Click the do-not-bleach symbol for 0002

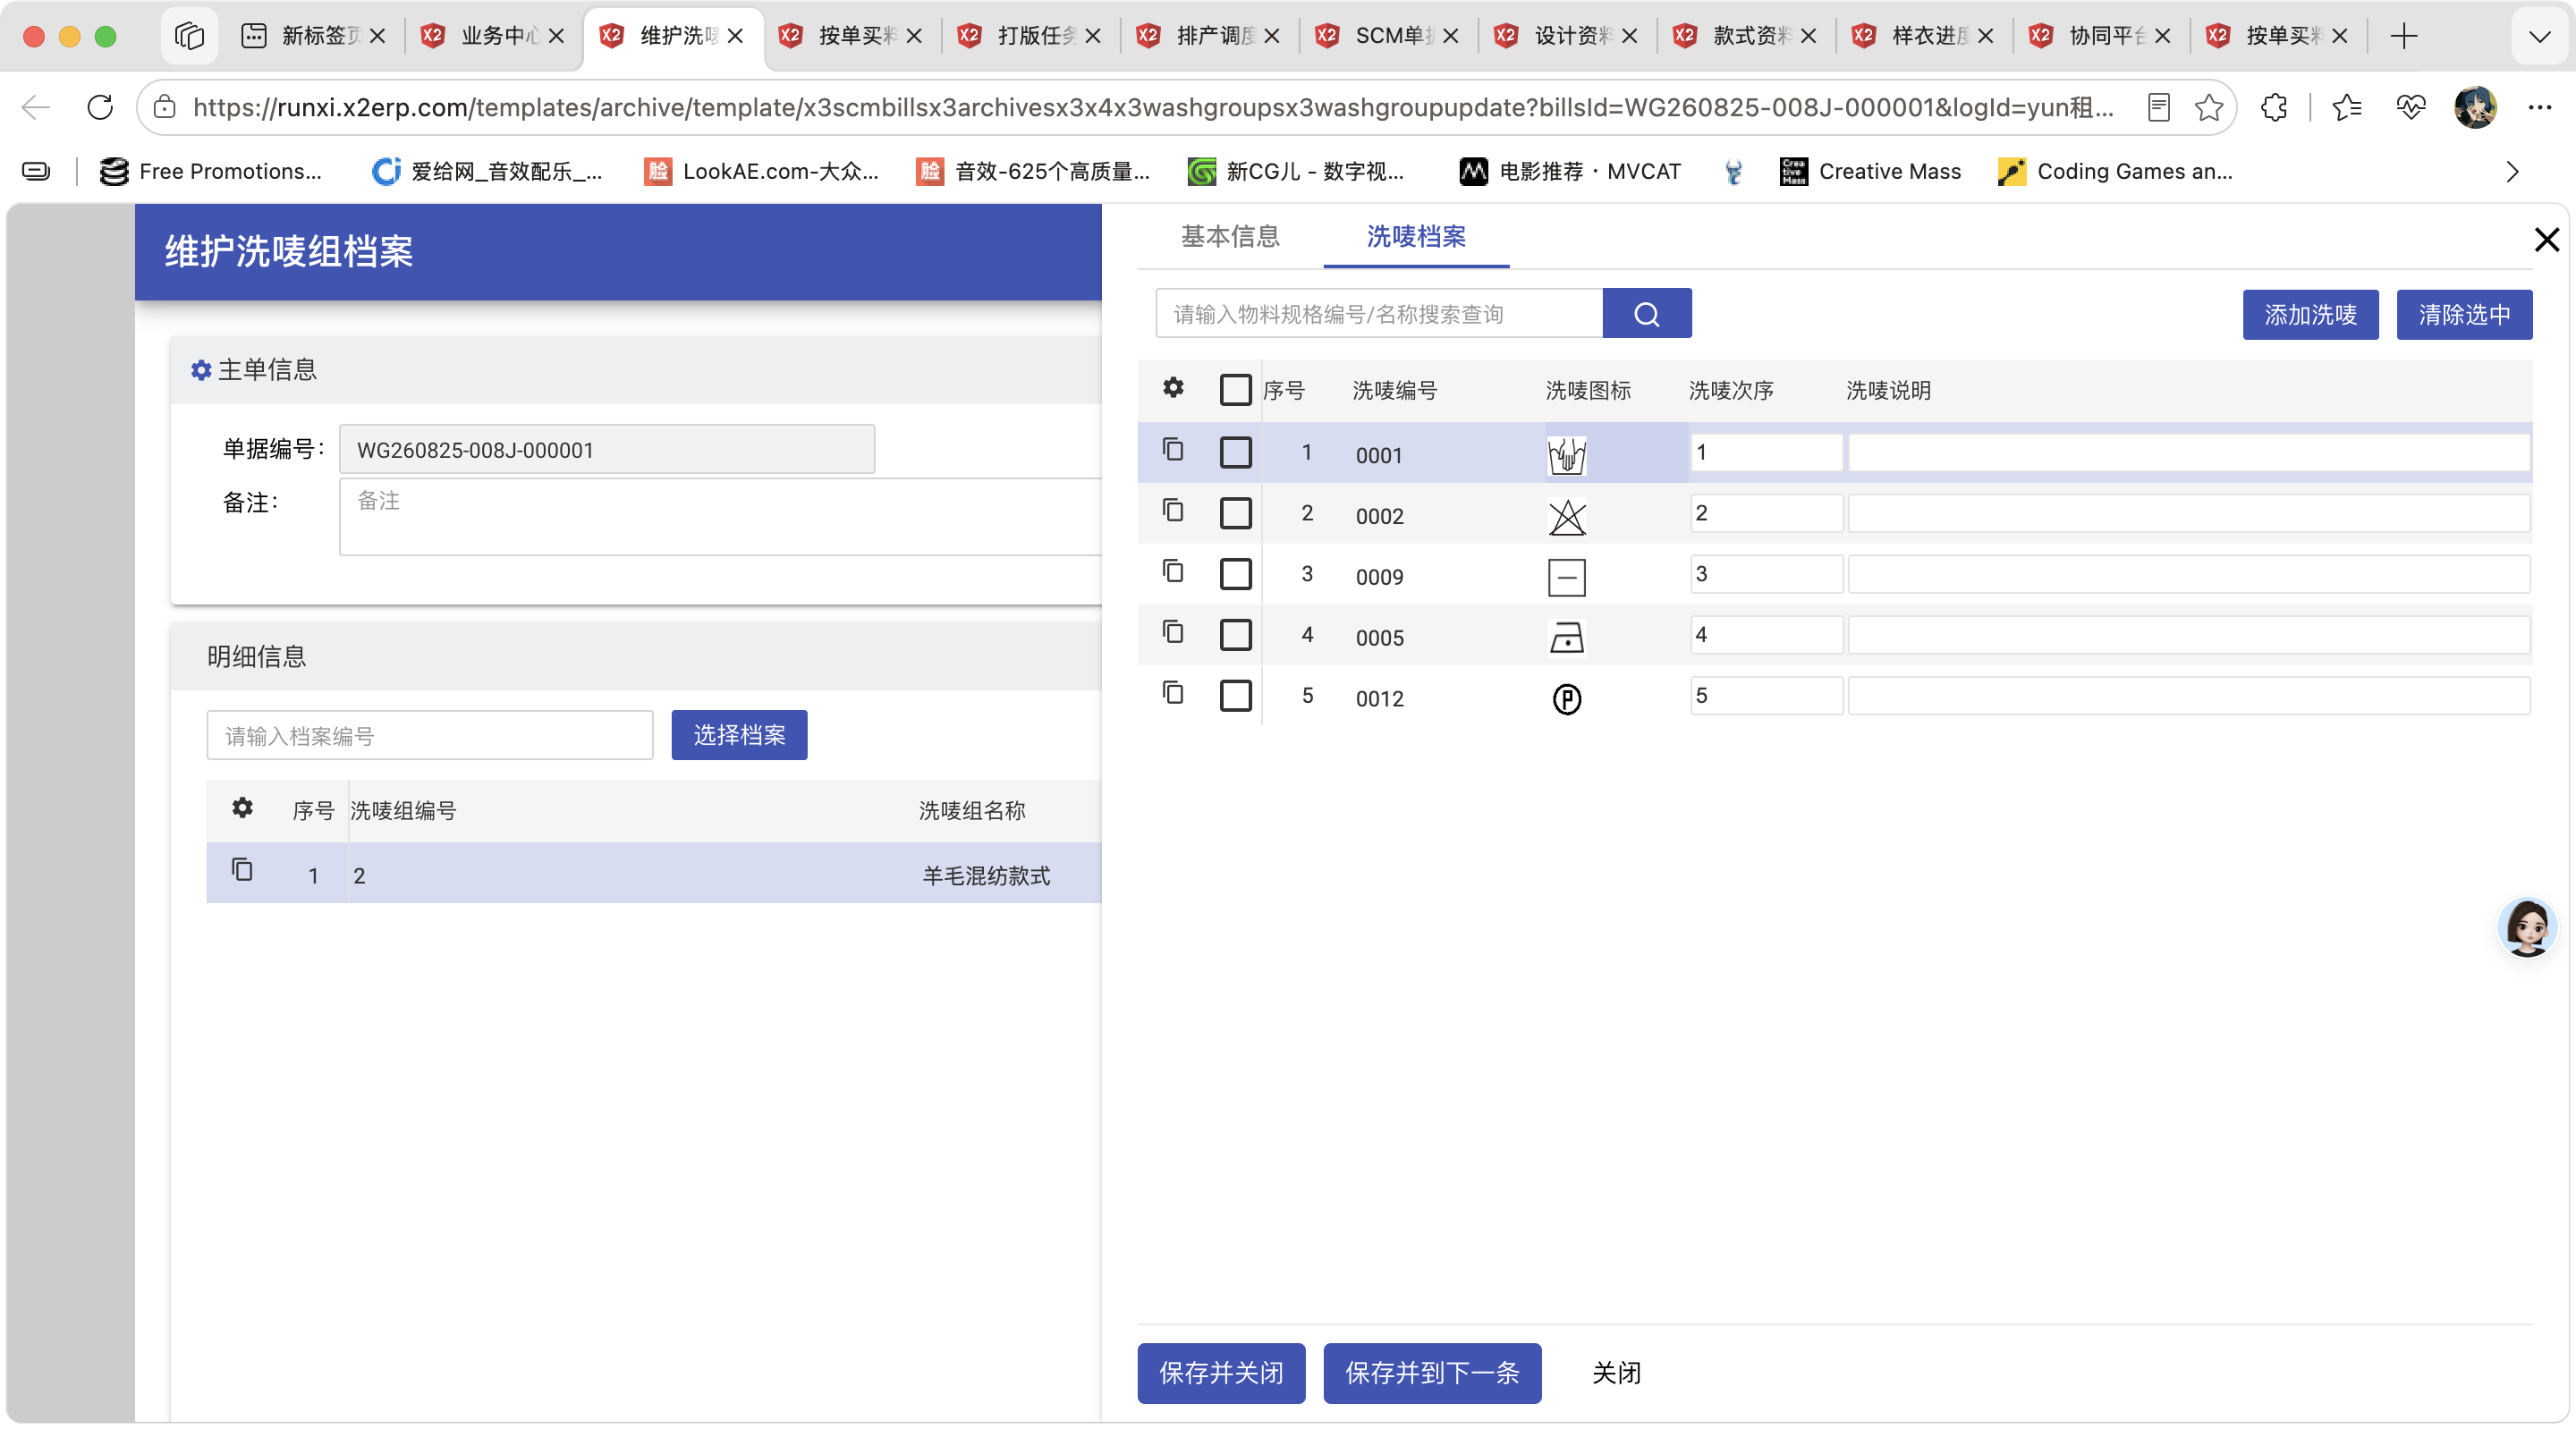pos(1567,517)
